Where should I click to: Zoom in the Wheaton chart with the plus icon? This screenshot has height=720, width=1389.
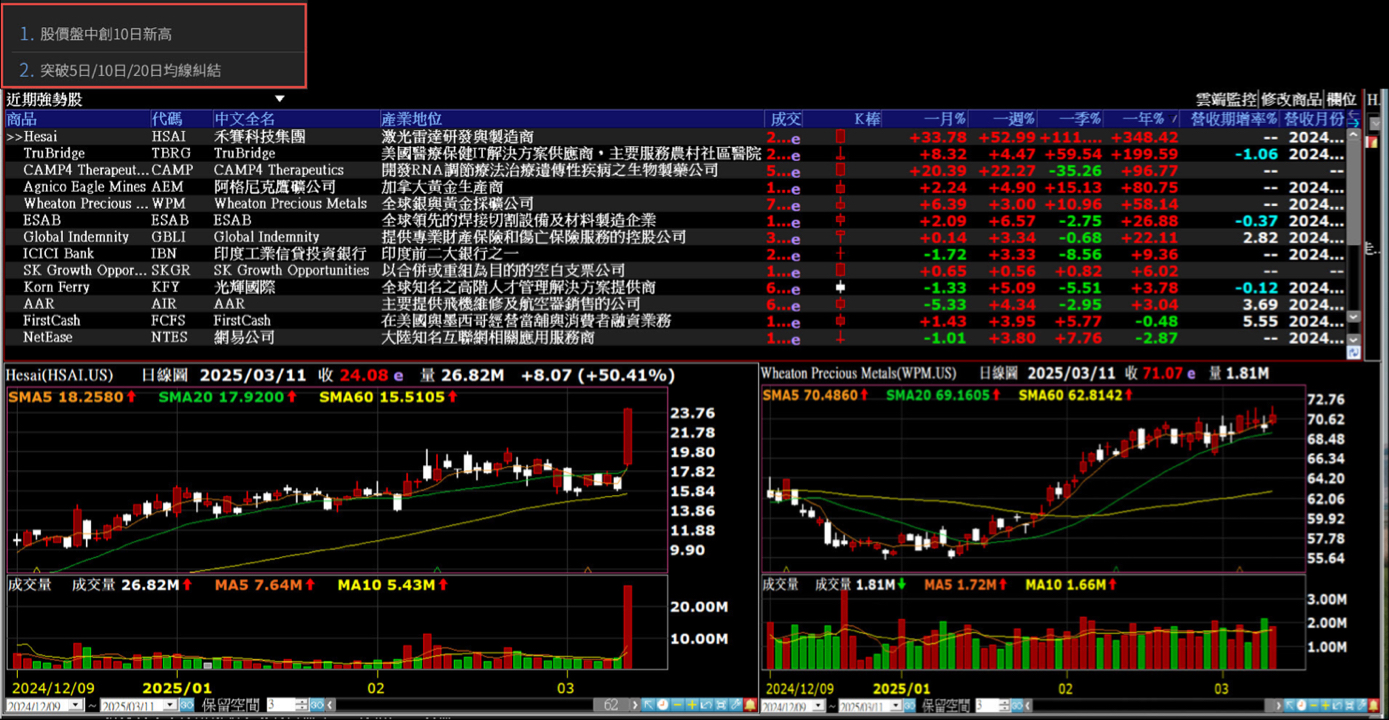point(1325,705)
